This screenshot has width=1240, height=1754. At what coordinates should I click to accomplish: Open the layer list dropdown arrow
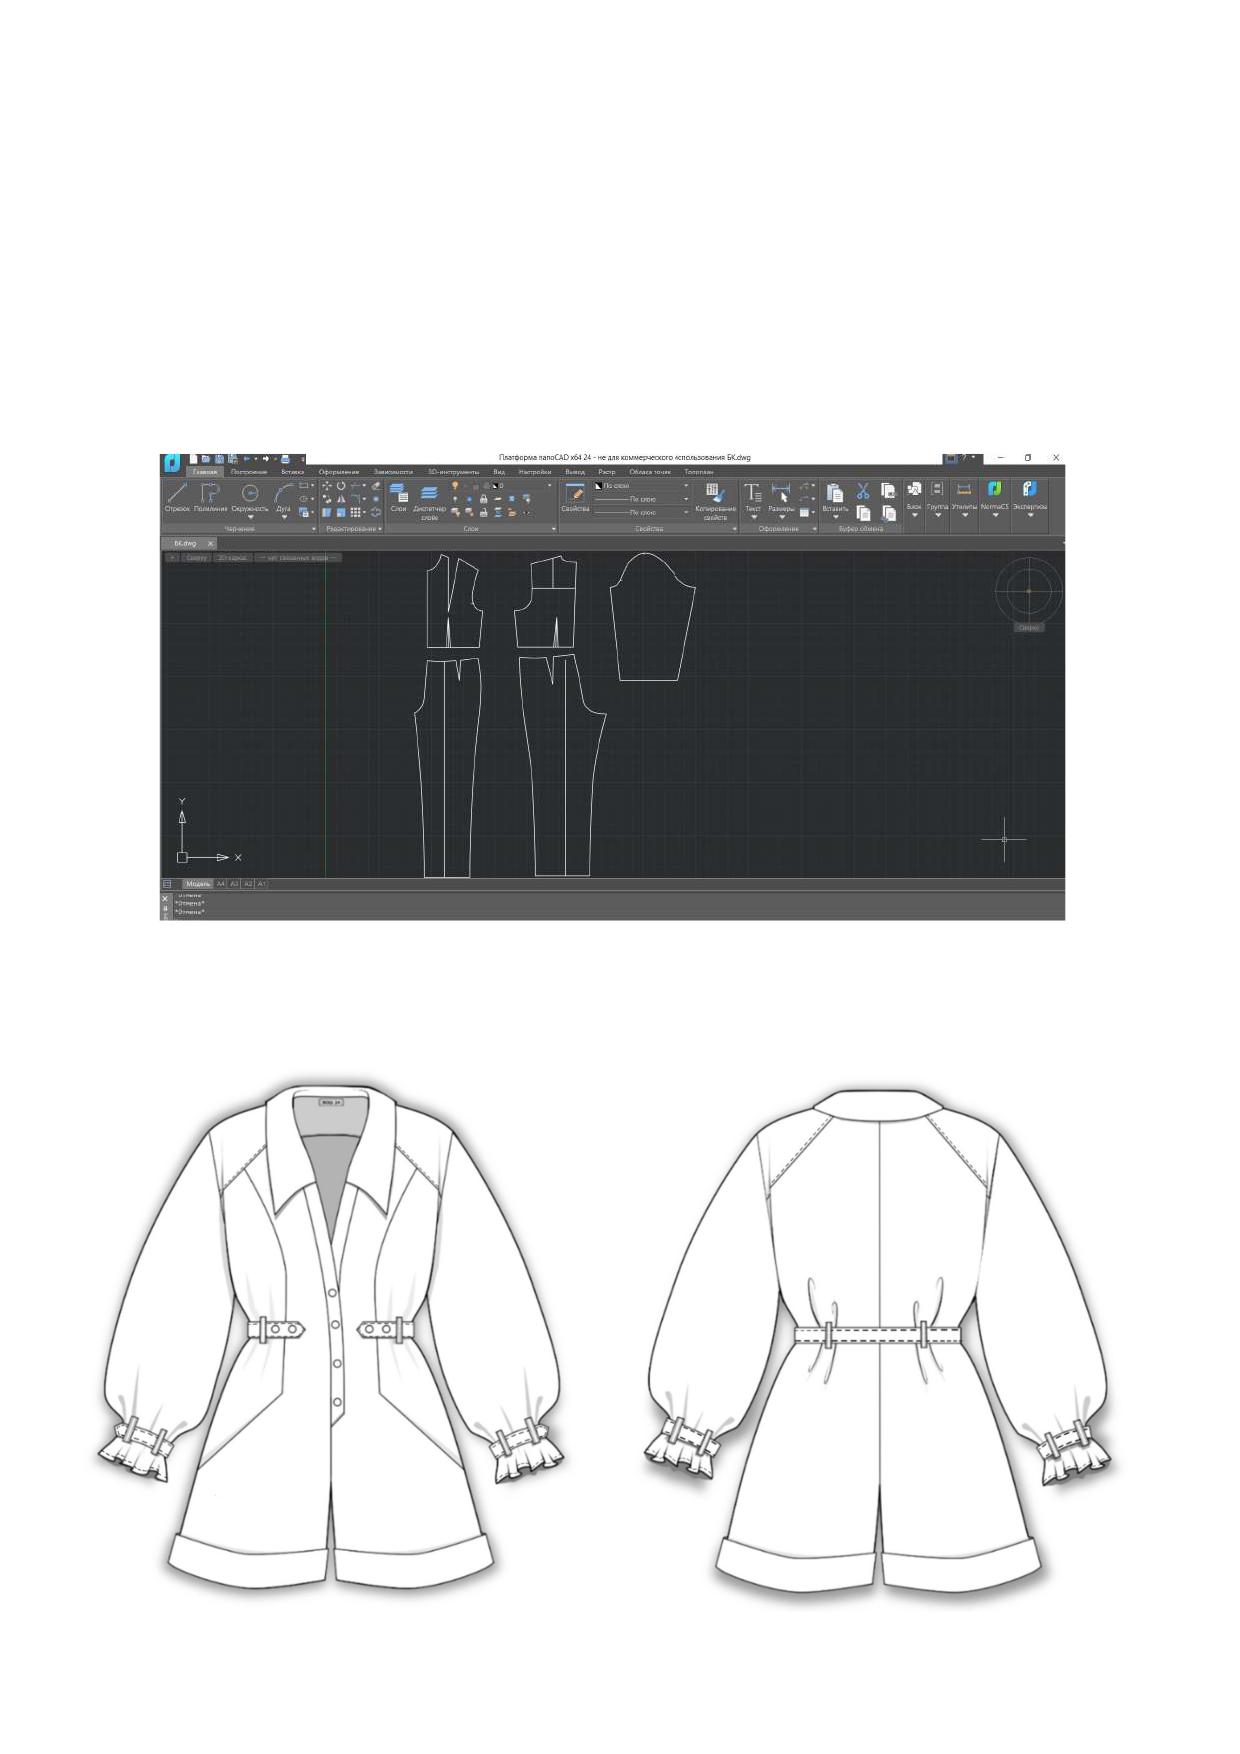coord(549,486)
